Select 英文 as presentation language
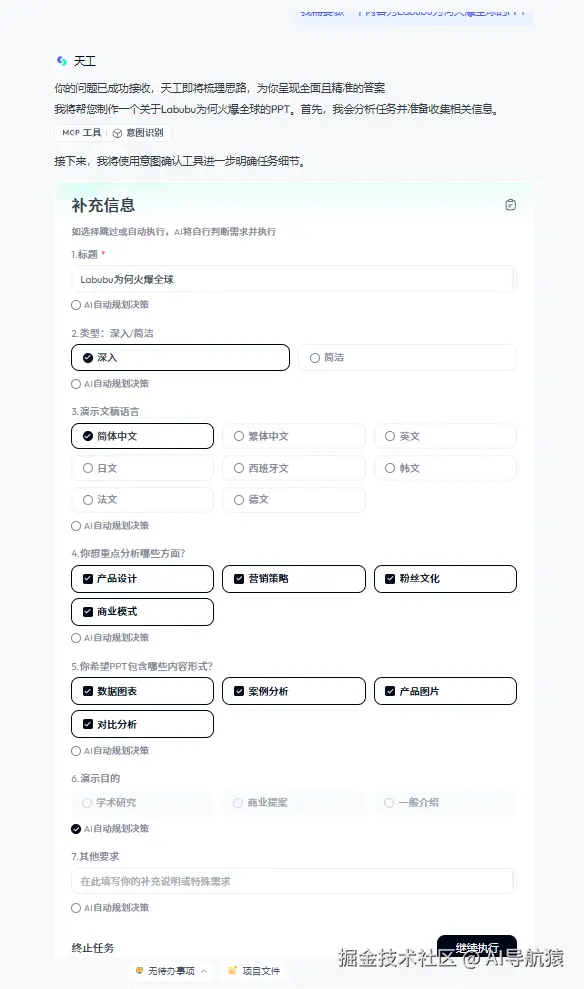This screenshot has width=584, height=989. pos(389,435)
